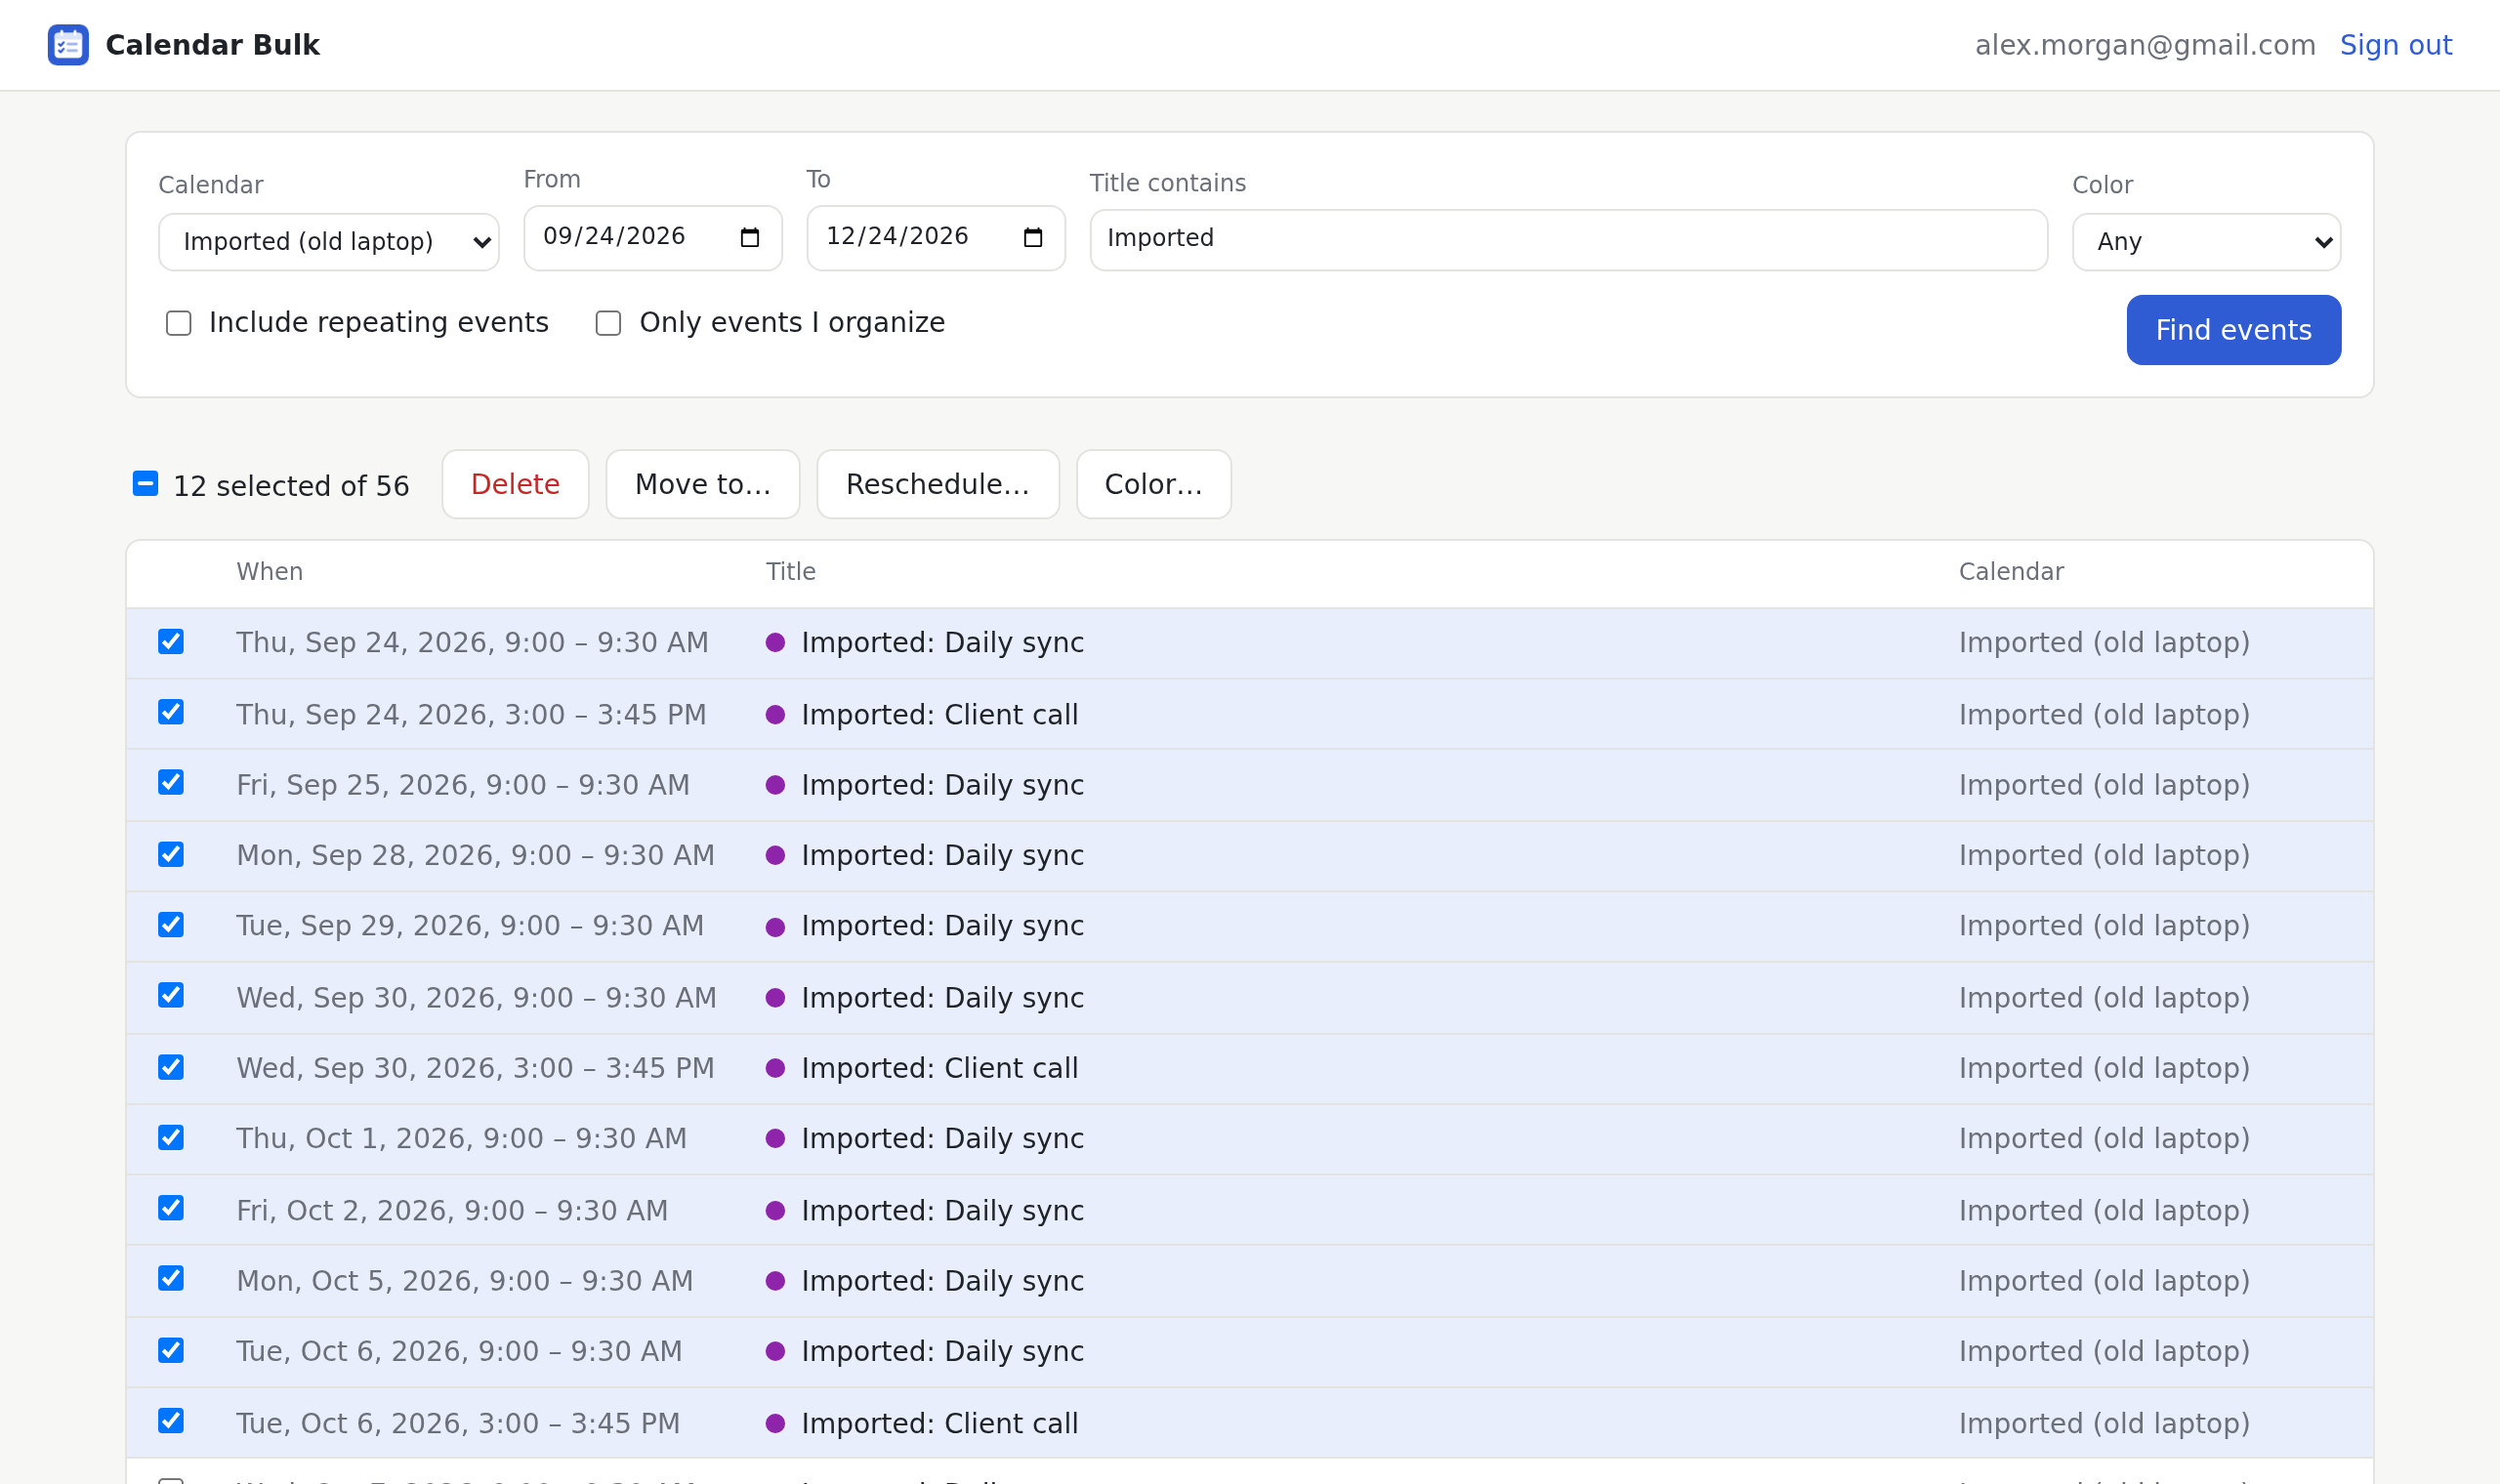The width and height of the screenshot is (2500, 1484).
Task: Click the Title column header
Action: click(791, 572)
